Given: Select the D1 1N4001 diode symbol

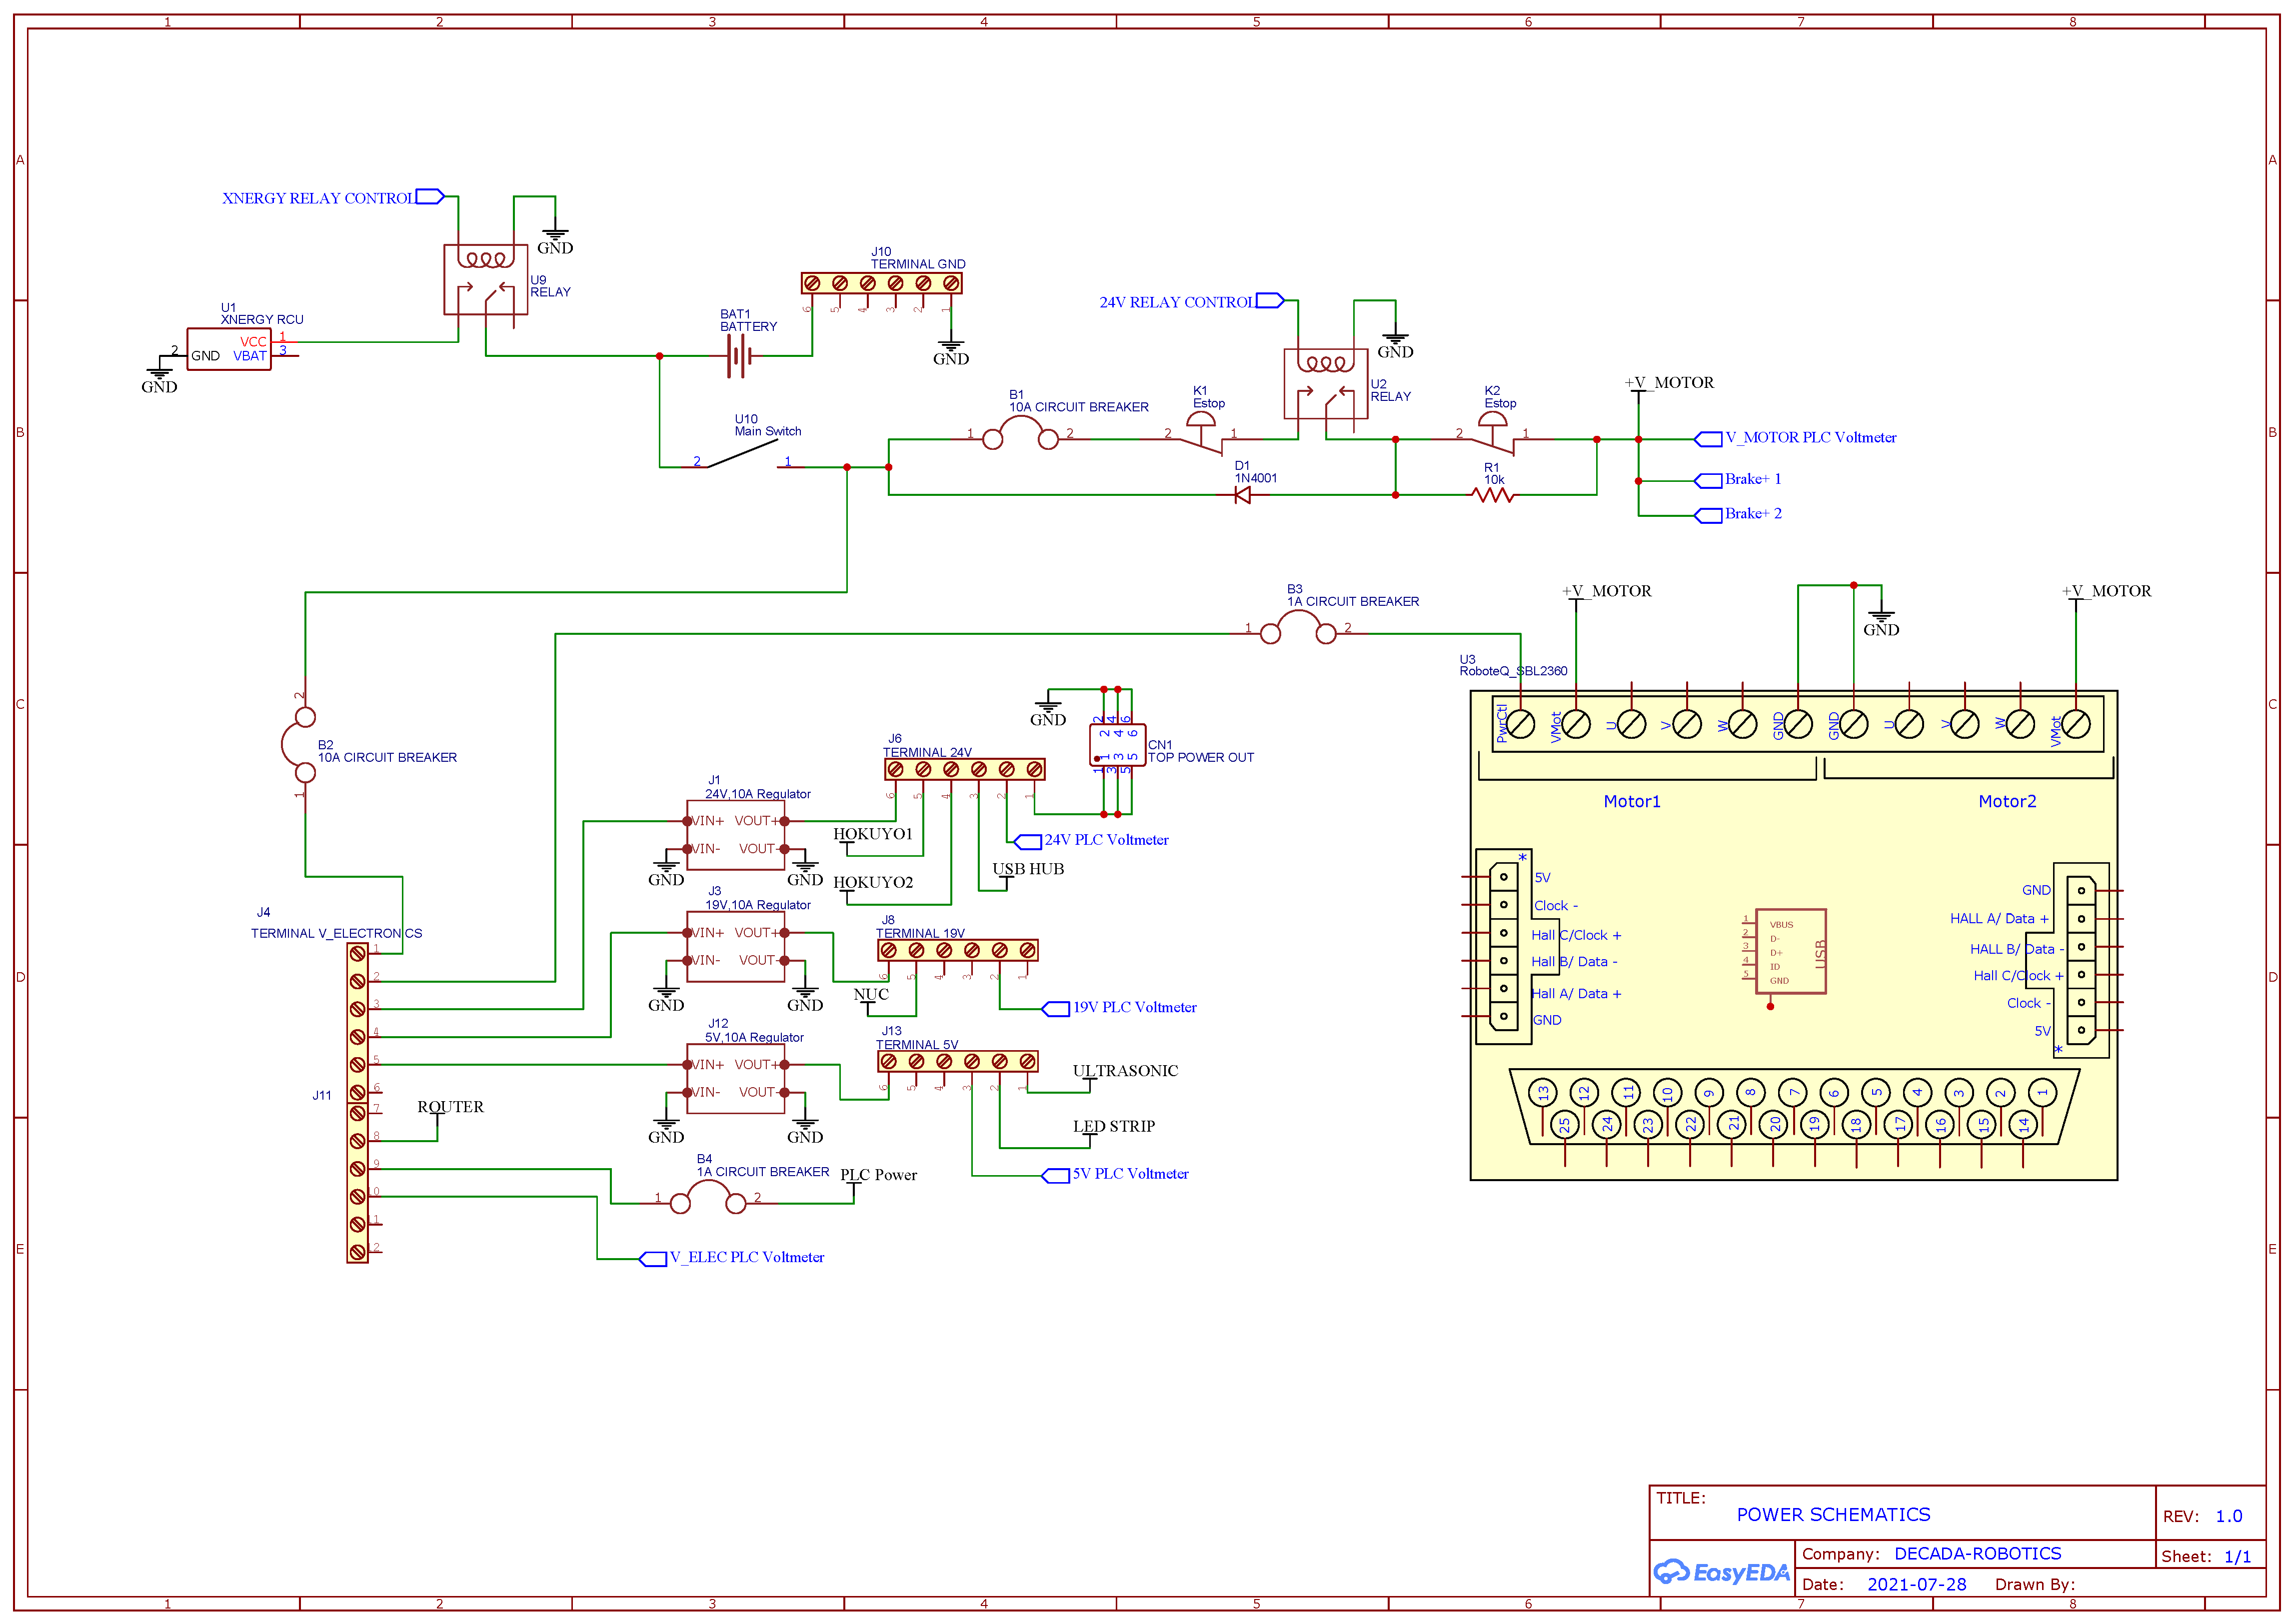Looking at the screenshot, I should point(1242,495).
